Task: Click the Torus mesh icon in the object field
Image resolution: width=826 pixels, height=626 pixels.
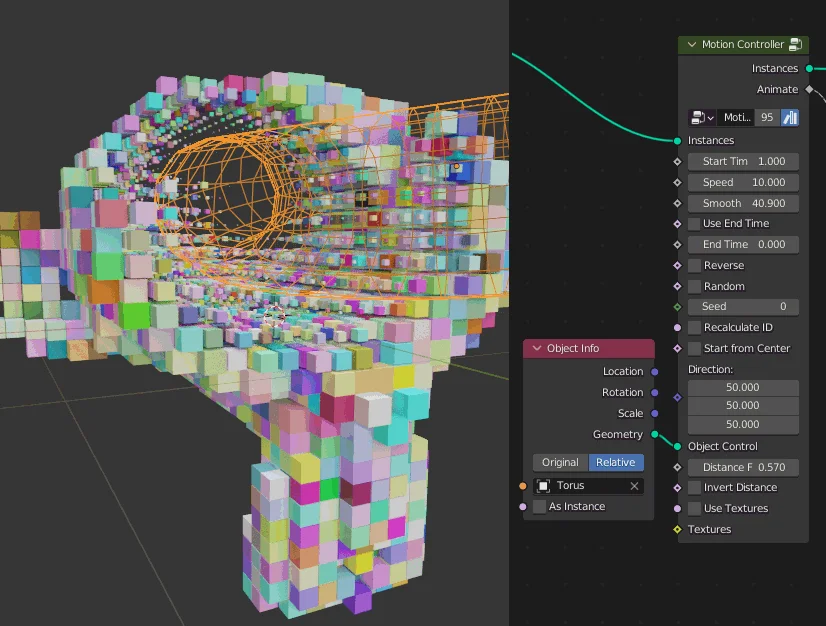Action: coord(543,483)
